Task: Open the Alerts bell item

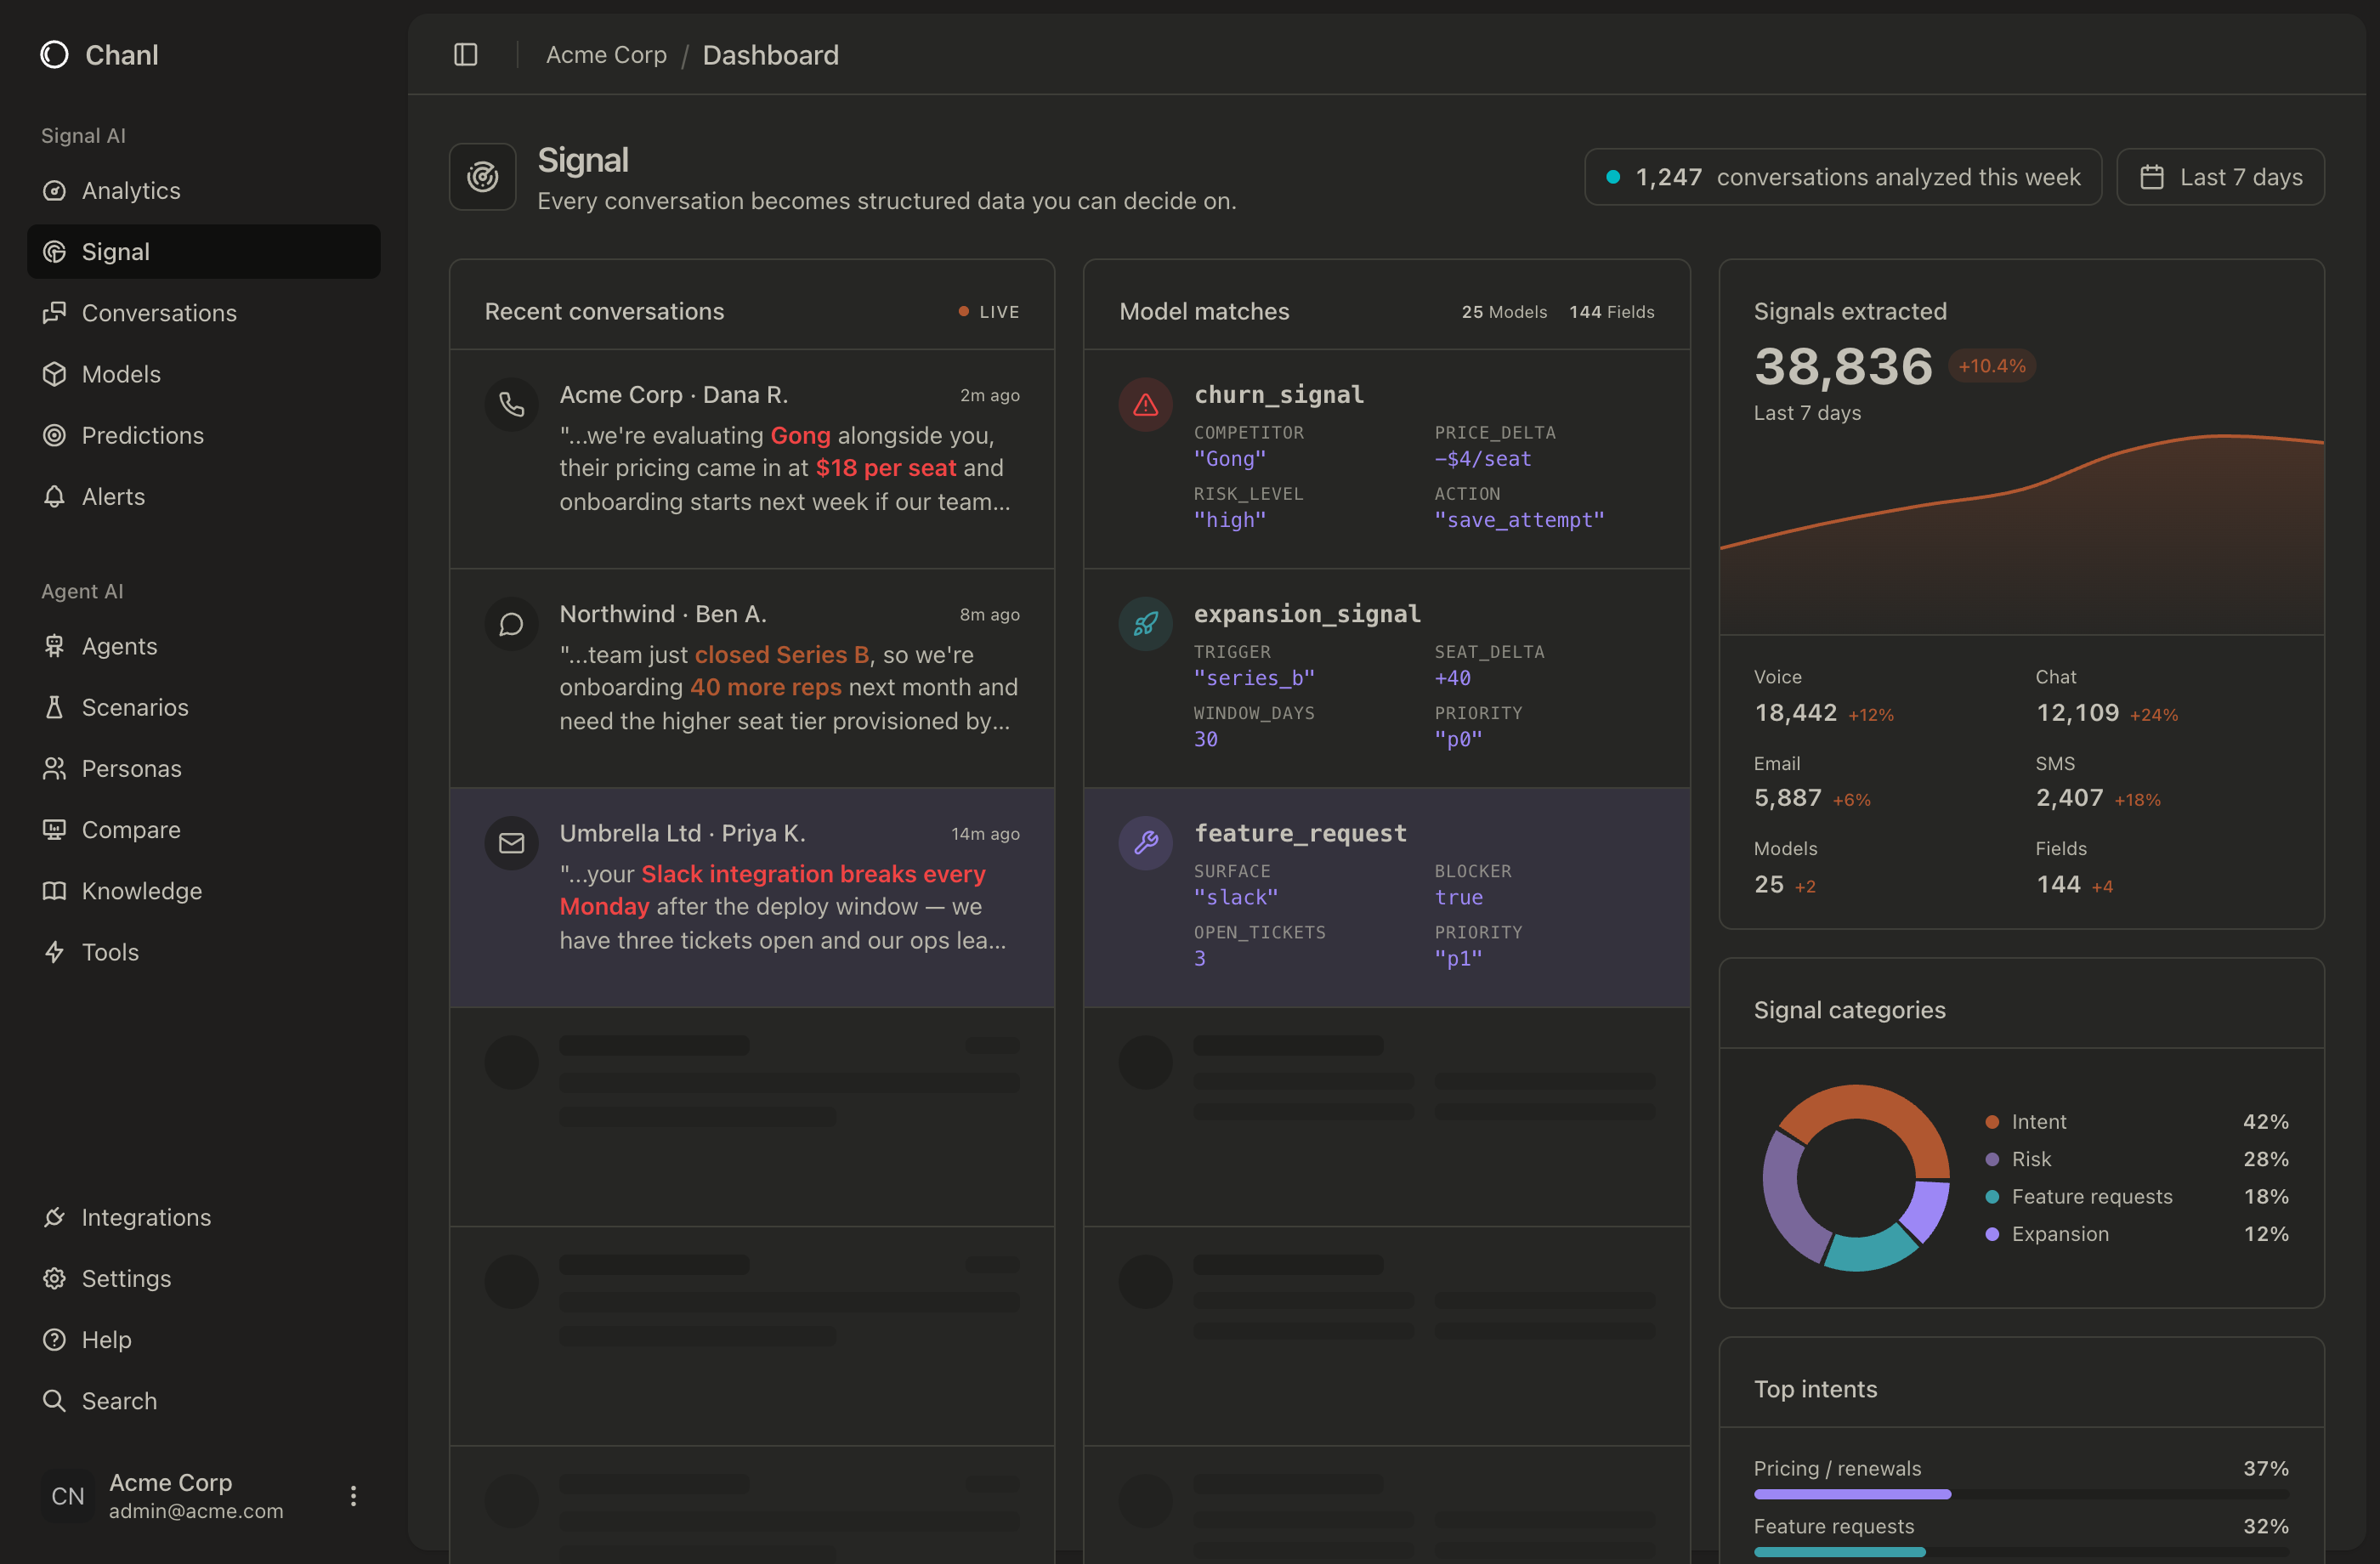Action: [112, 496]
